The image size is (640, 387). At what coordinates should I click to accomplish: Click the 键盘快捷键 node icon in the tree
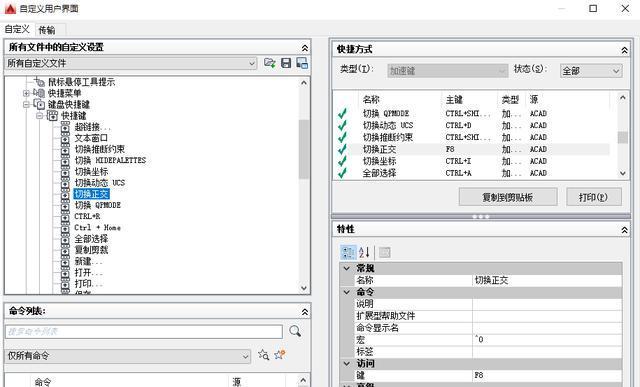pos(39,104)
